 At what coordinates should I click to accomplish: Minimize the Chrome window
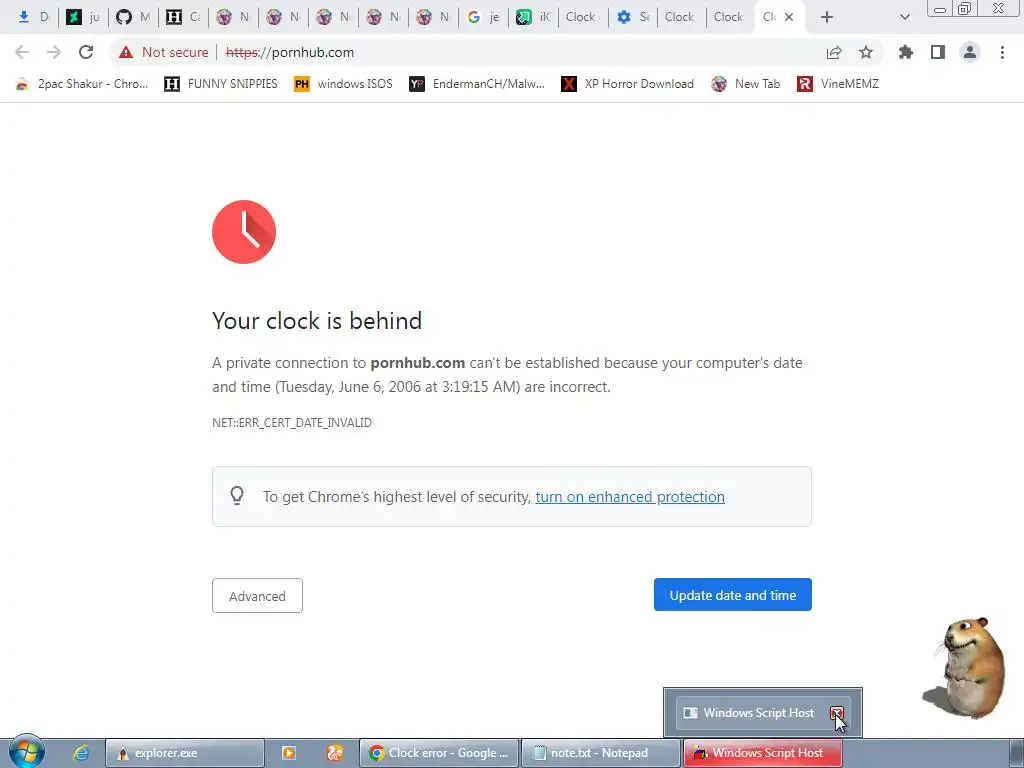point(940,9)
